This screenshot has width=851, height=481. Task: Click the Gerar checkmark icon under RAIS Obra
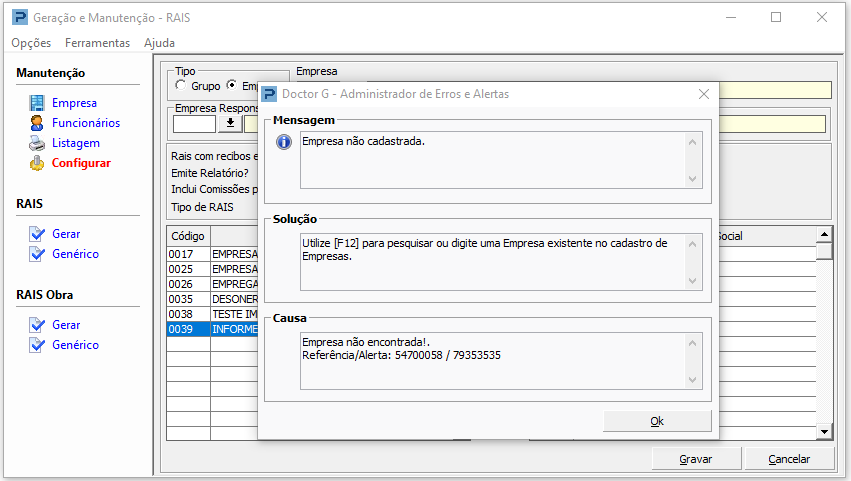coord(37,325)
